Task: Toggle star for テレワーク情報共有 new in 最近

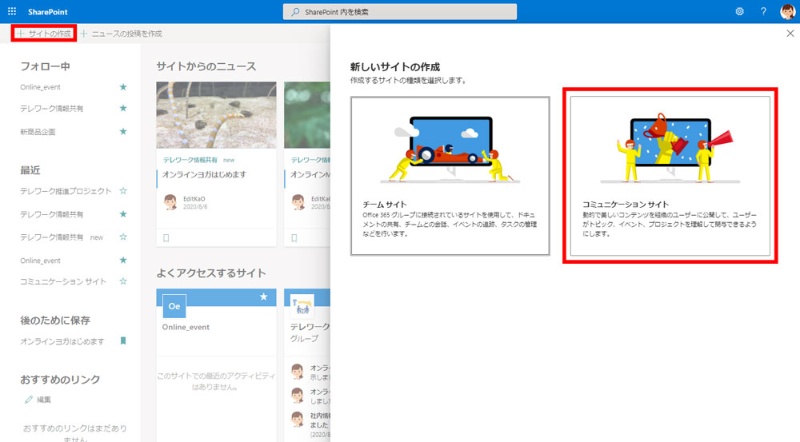Action: (123, 237)
